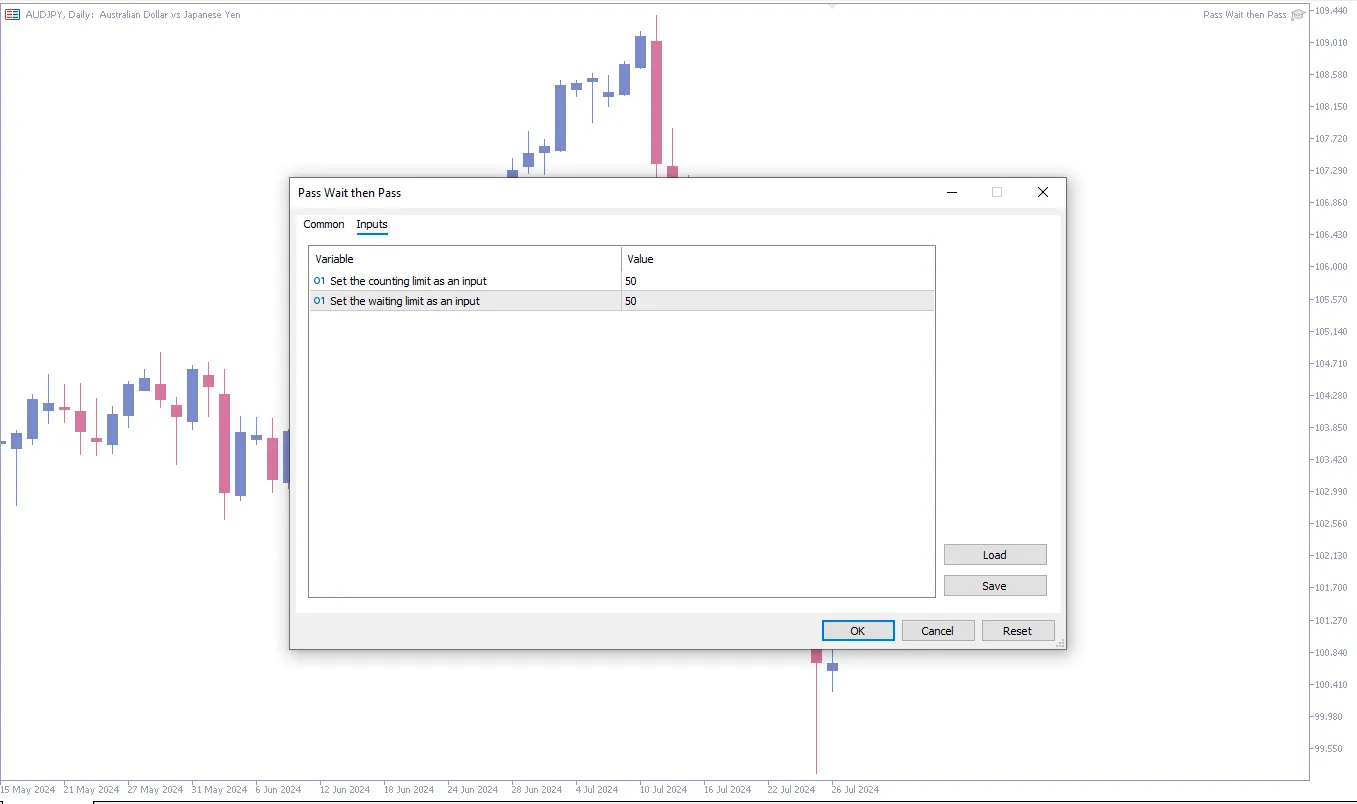This screenshot has height=804, width=1357.
Task: Click the Load button
Action: coord(995,555)
